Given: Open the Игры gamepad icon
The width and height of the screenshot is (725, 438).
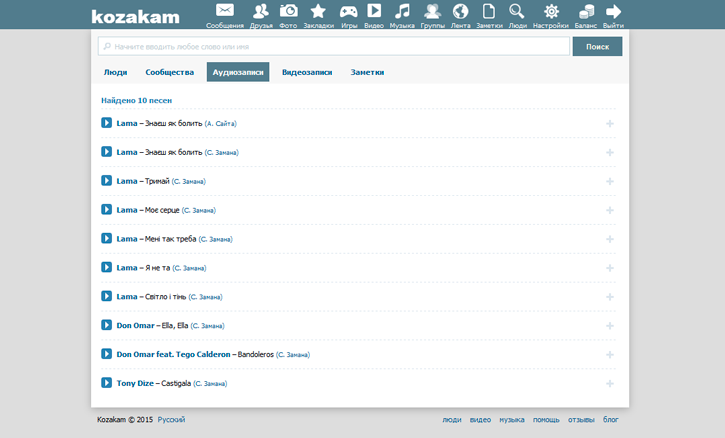Looking at the screenshot, I should (349, 12).
